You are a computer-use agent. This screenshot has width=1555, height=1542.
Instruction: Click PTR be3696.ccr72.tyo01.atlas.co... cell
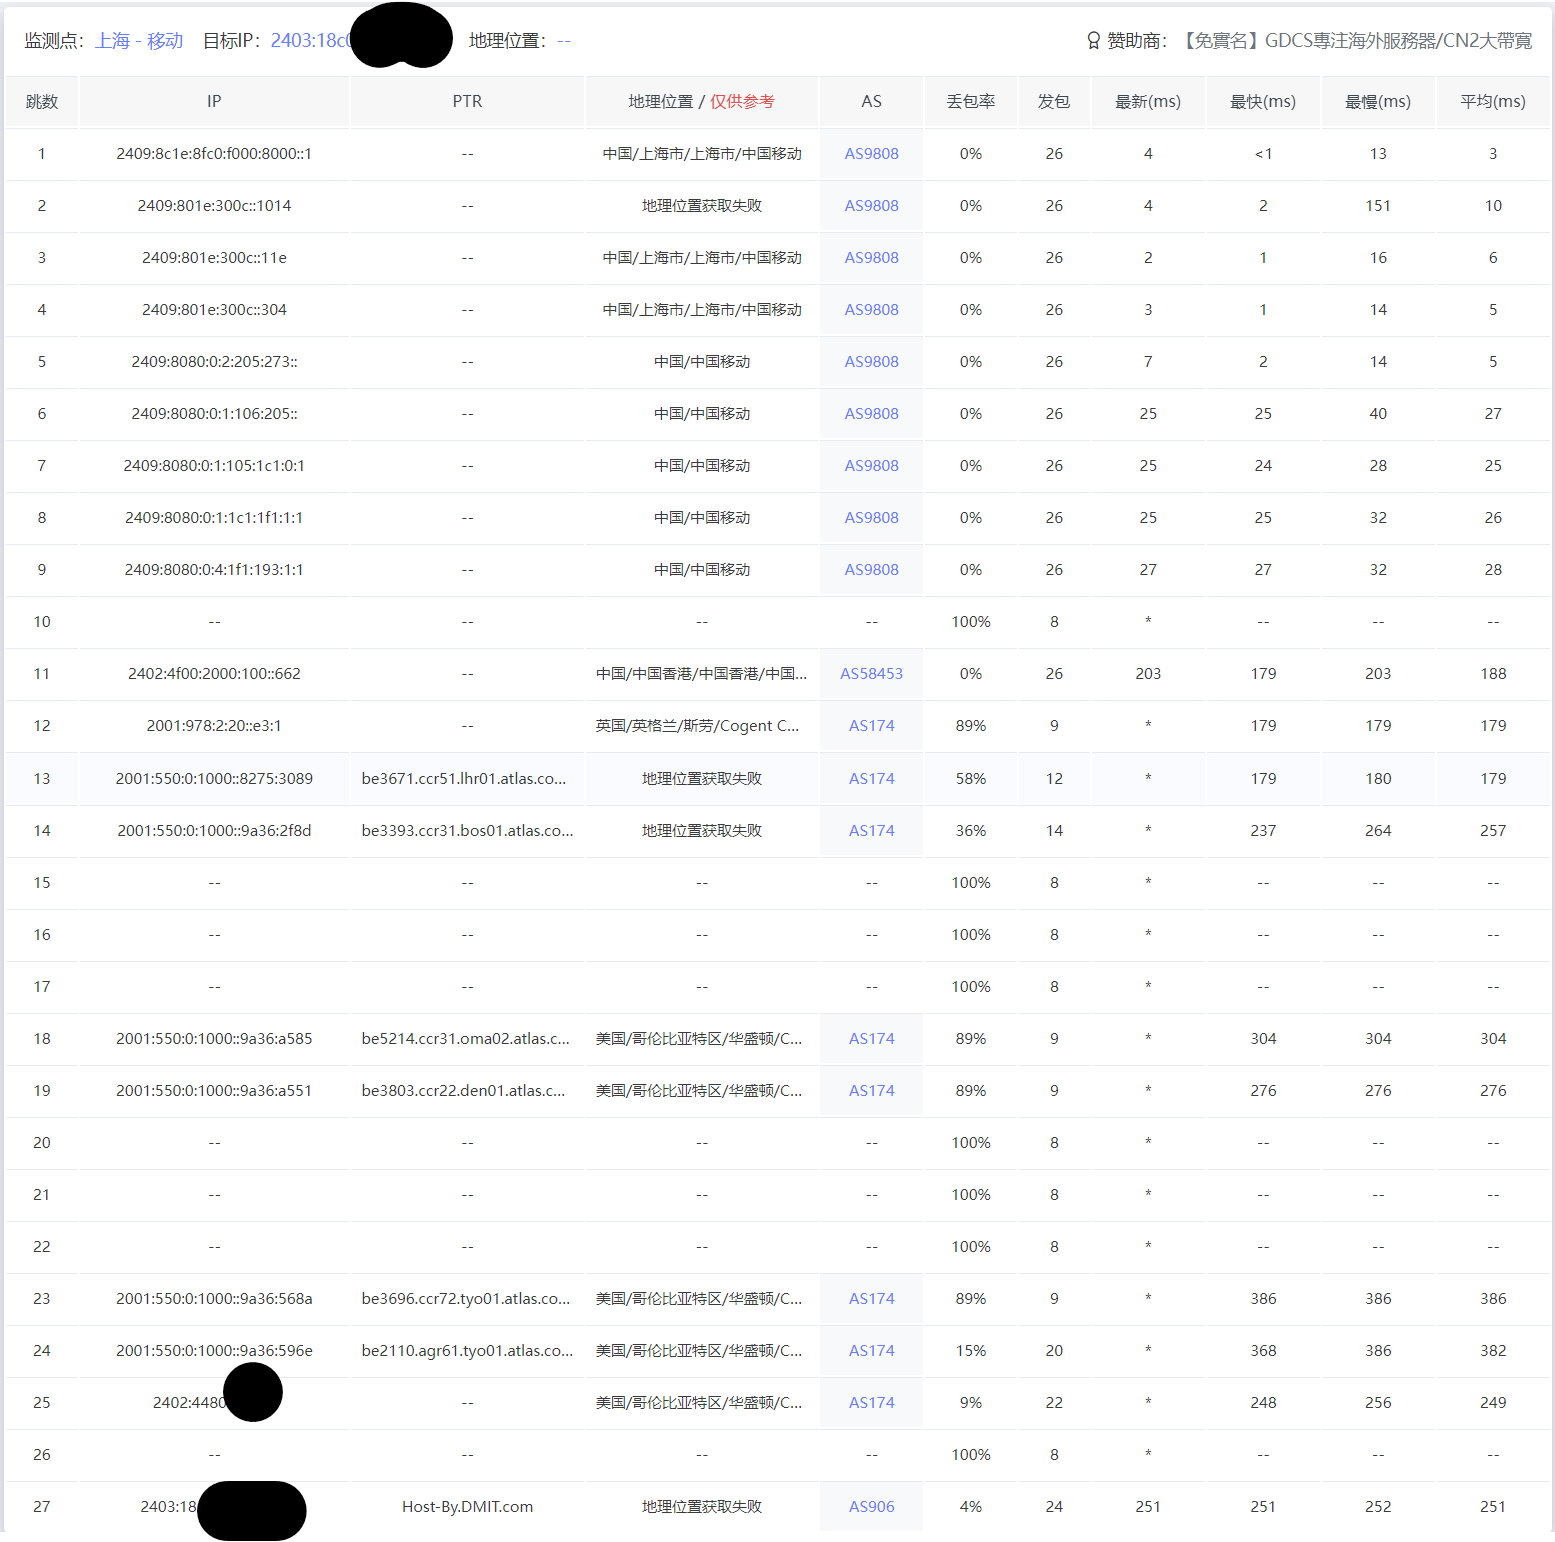[x=467, y=1299]
